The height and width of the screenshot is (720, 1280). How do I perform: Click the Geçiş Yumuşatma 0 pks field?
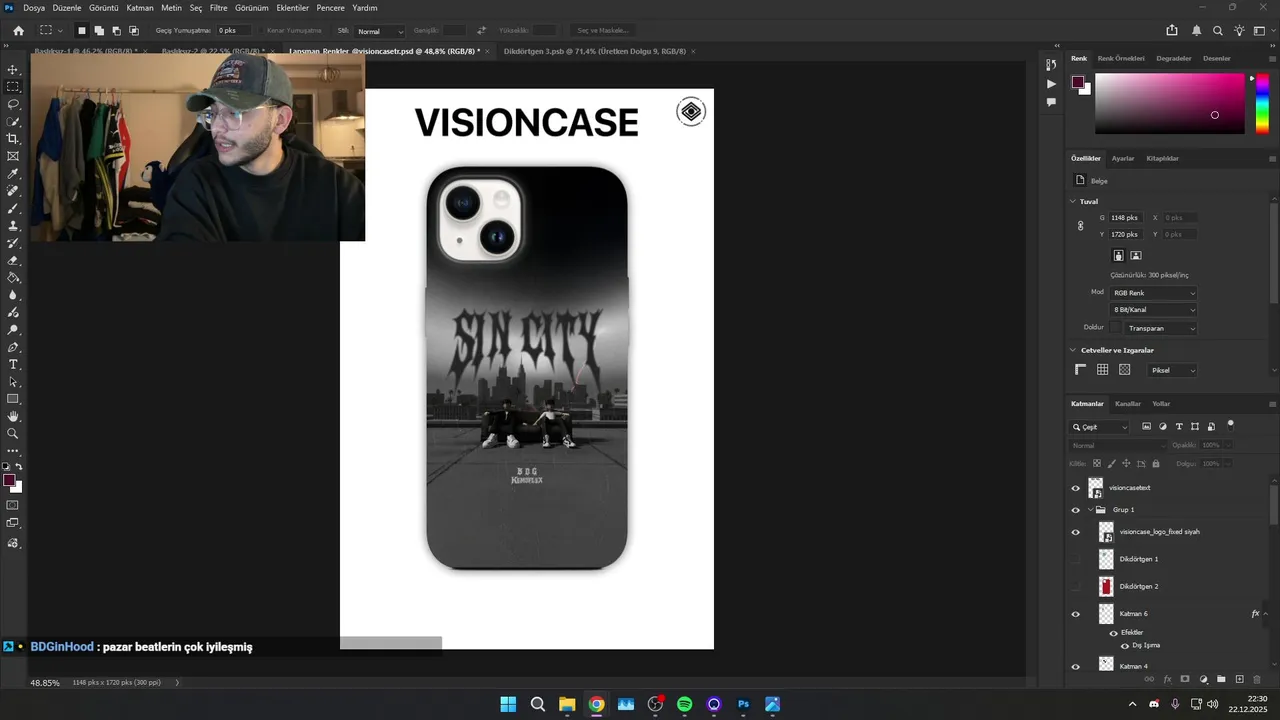pos(234,31)
